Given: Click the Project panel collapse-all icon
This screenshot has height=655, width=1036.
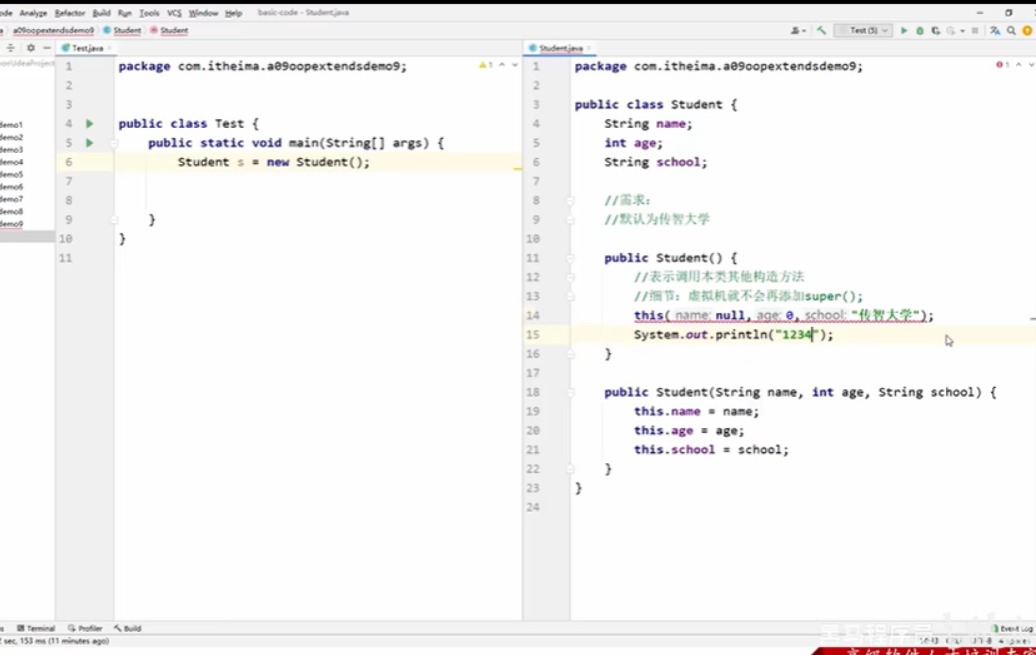Looking at the screenshot, I should coord(10,48).
